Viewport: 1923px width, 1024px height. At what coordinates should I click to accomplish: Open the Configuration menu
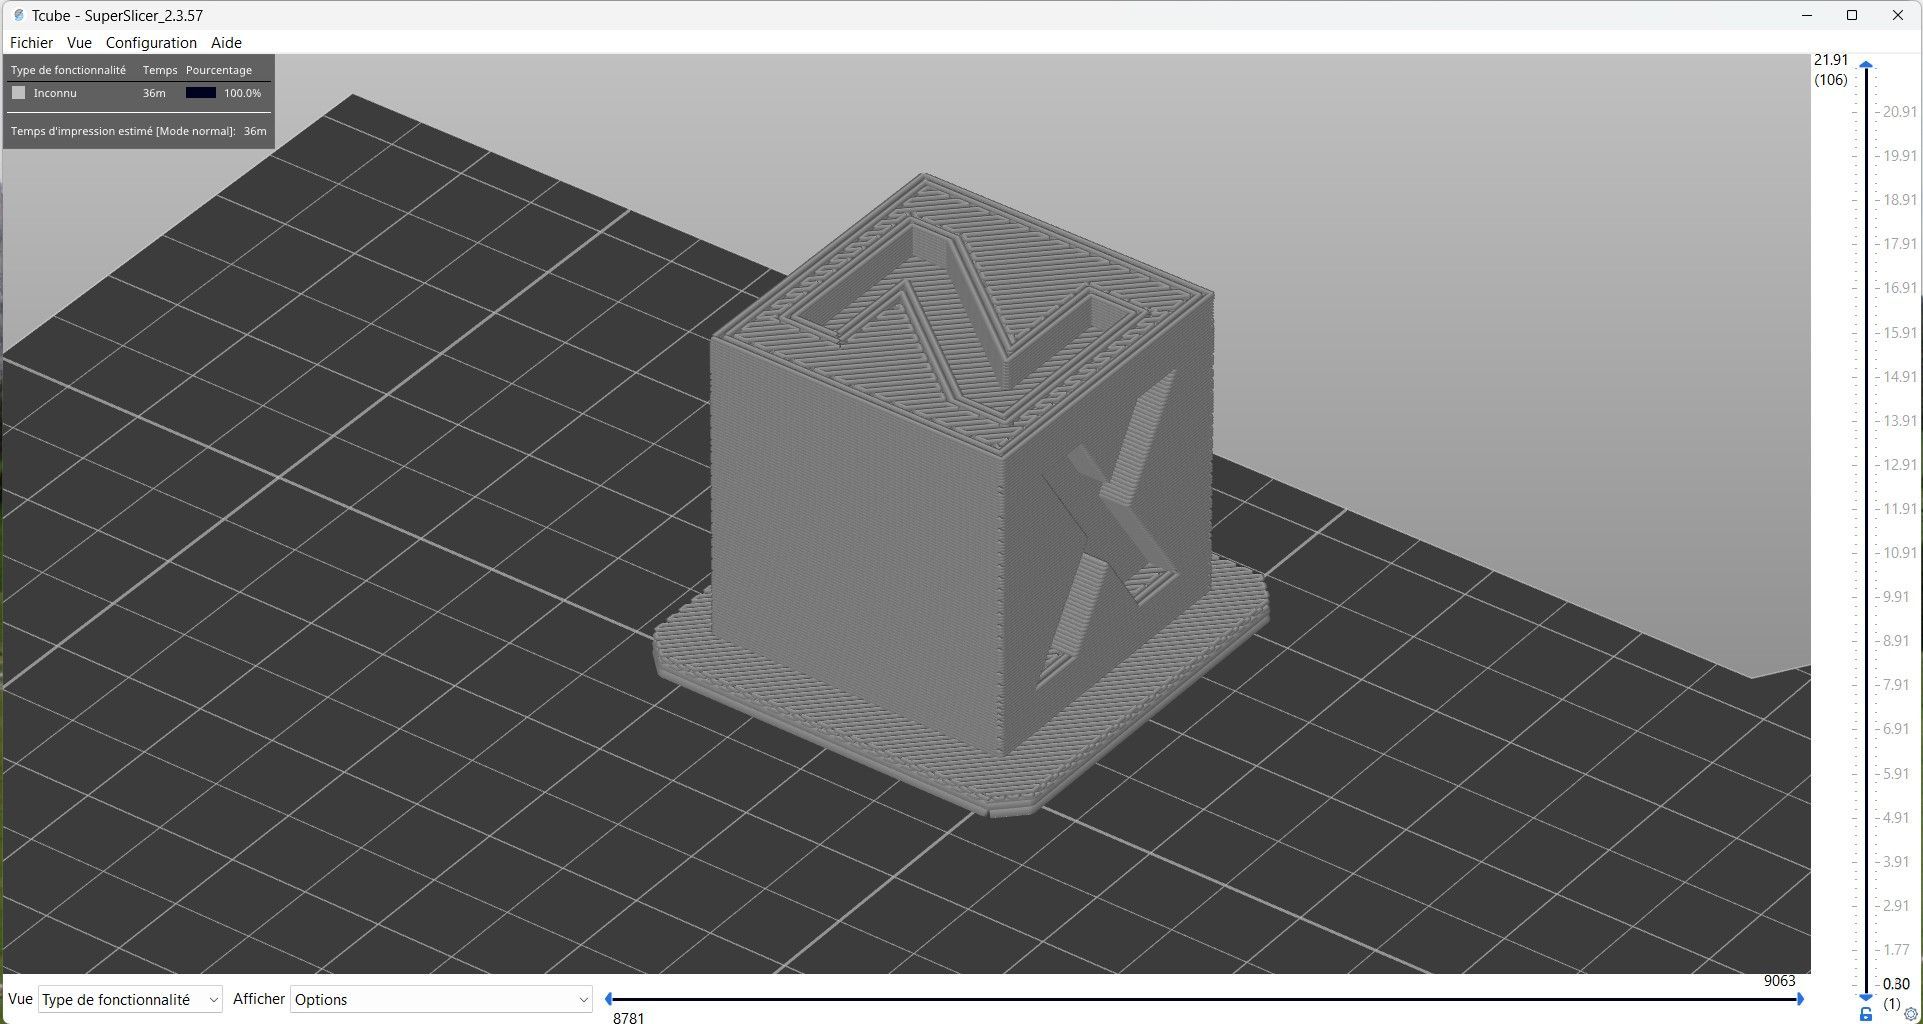(x=151, y=43)
